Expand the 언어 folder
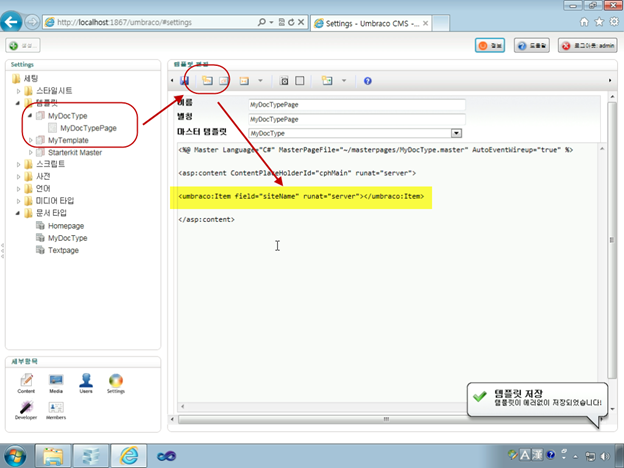624x468 pixels. point(18,189)
